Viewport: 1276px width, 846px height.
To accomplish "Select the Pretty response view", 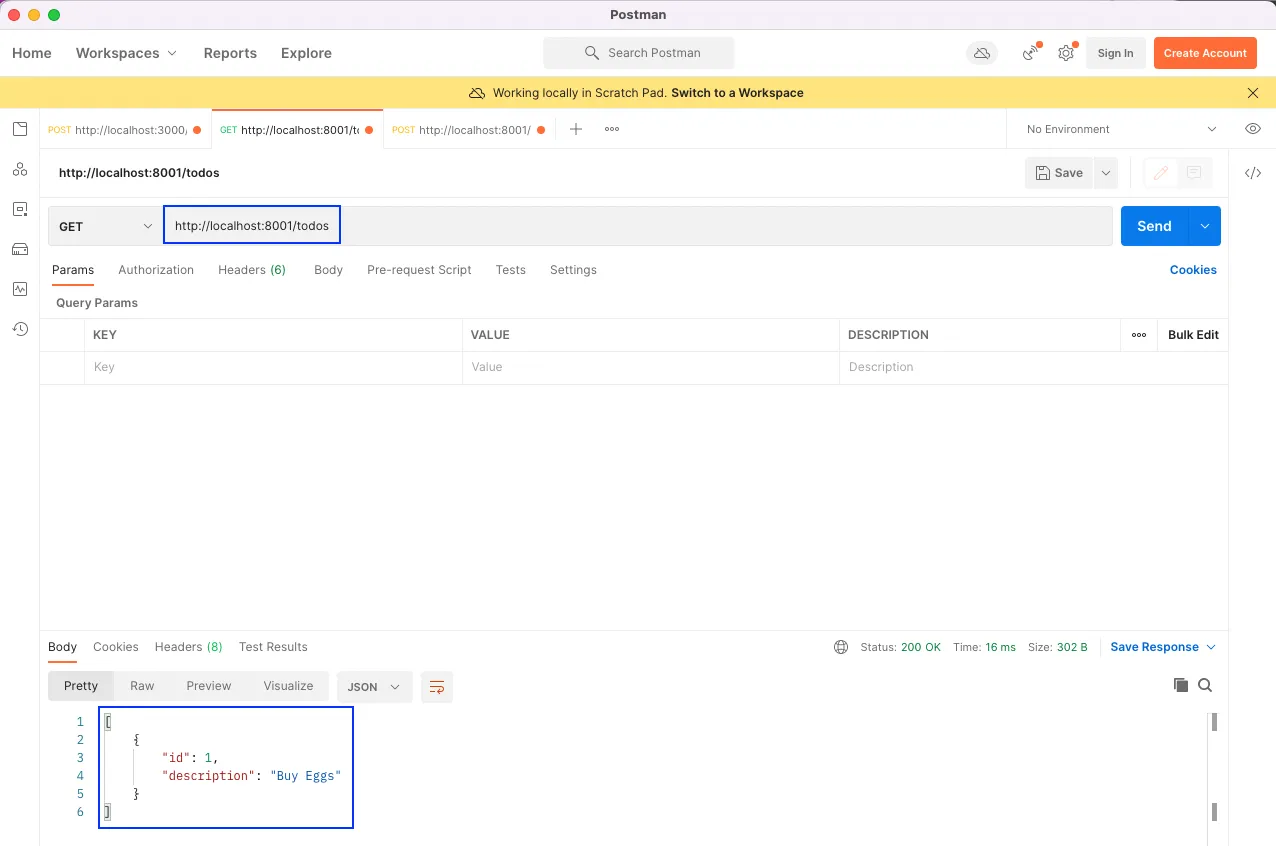I will [81, 686].
